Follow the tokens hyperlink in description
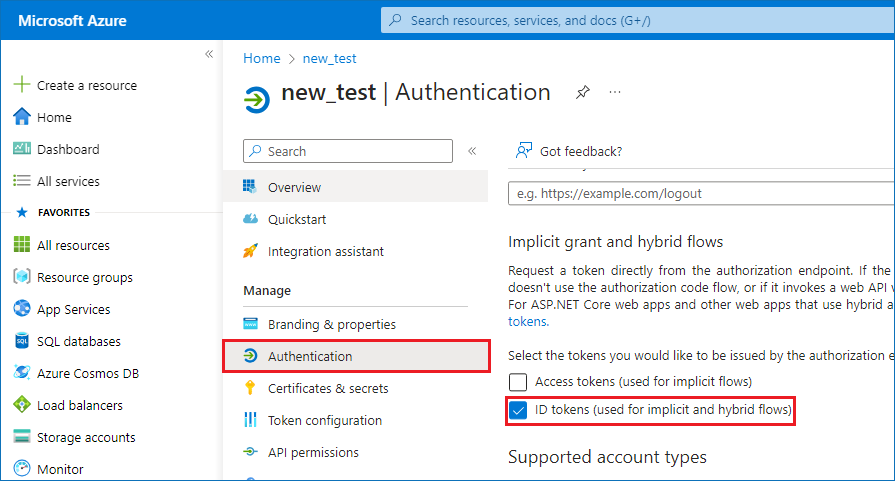Screen dimensions: 895x481 (528, 321)
